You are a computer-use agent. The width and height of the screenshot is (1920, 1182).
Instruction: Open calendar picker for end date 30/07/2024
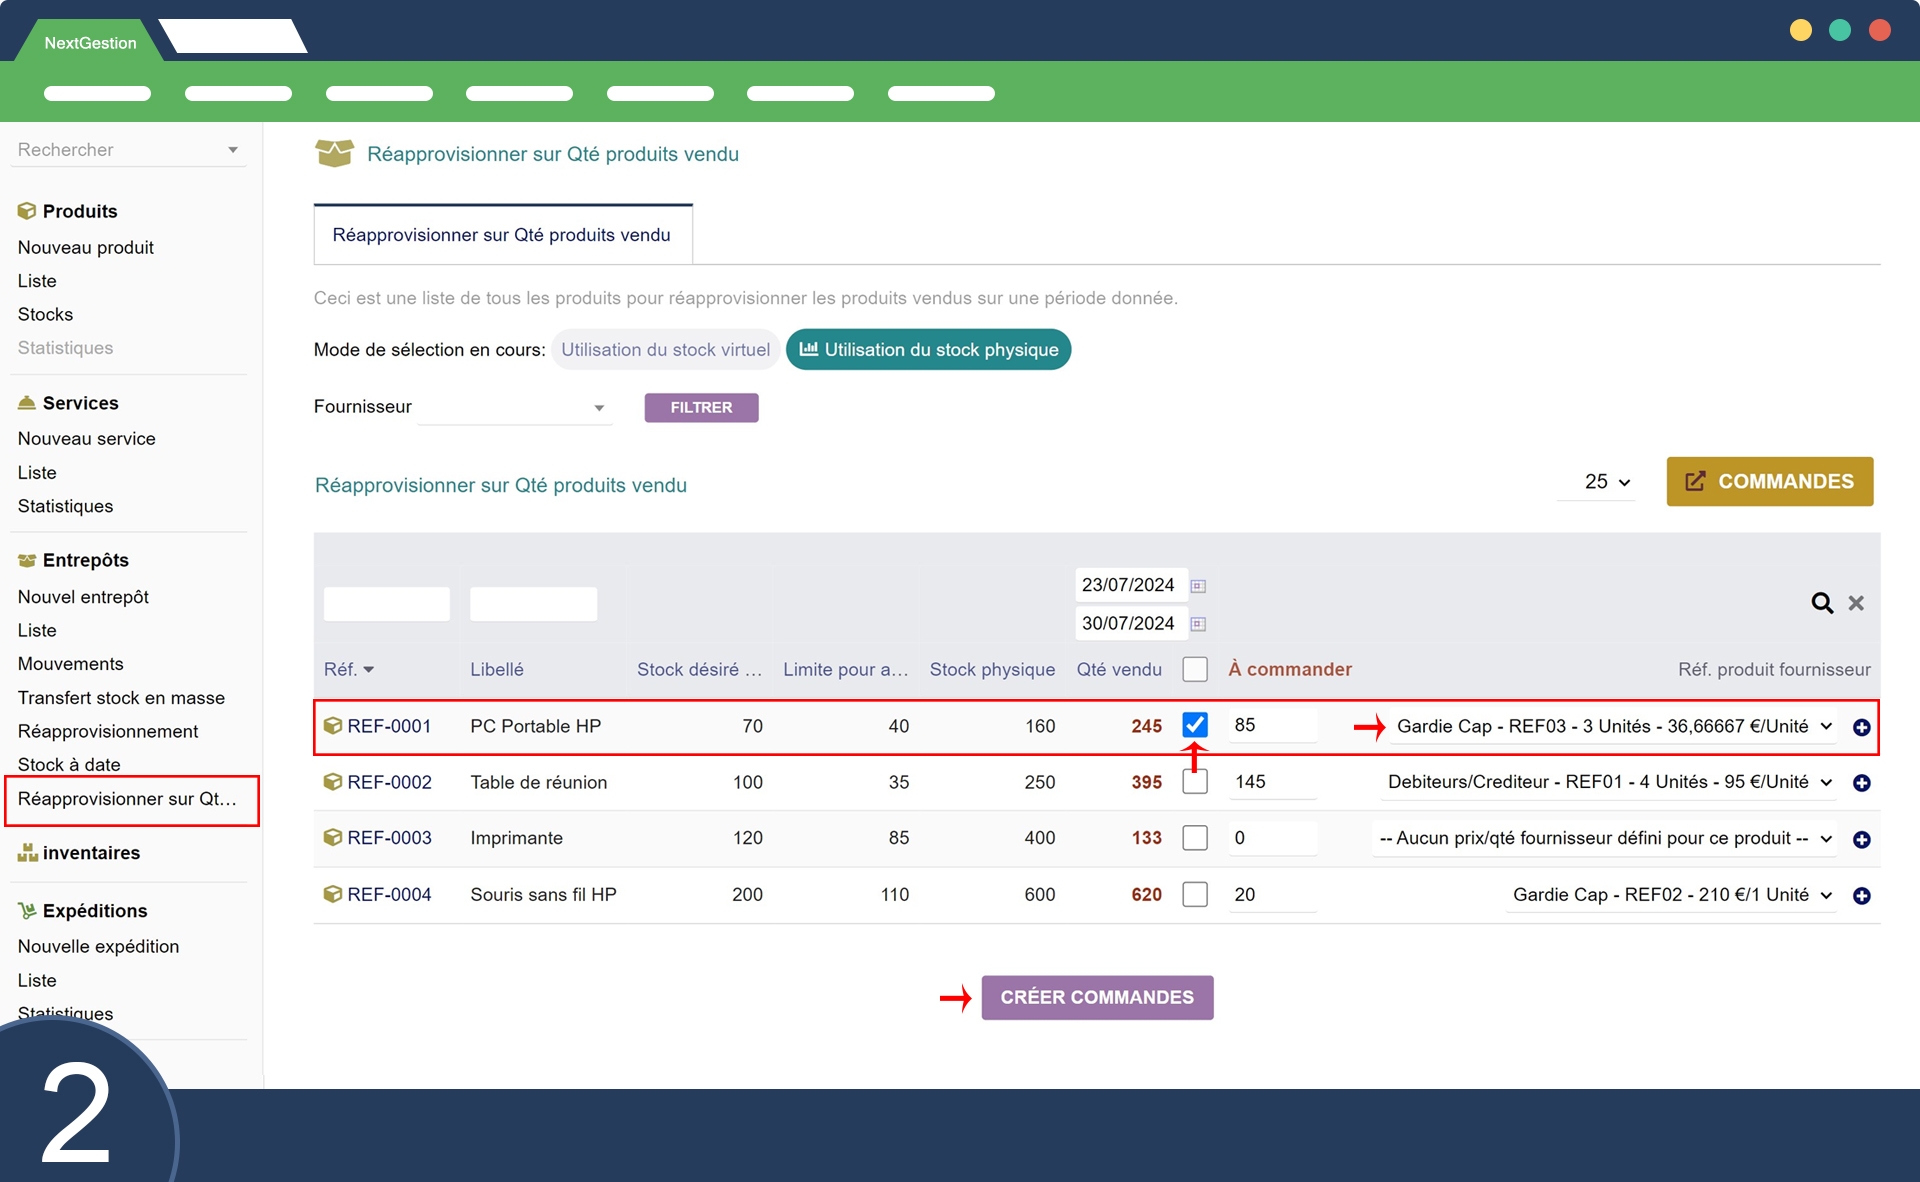coord(1198,624)
